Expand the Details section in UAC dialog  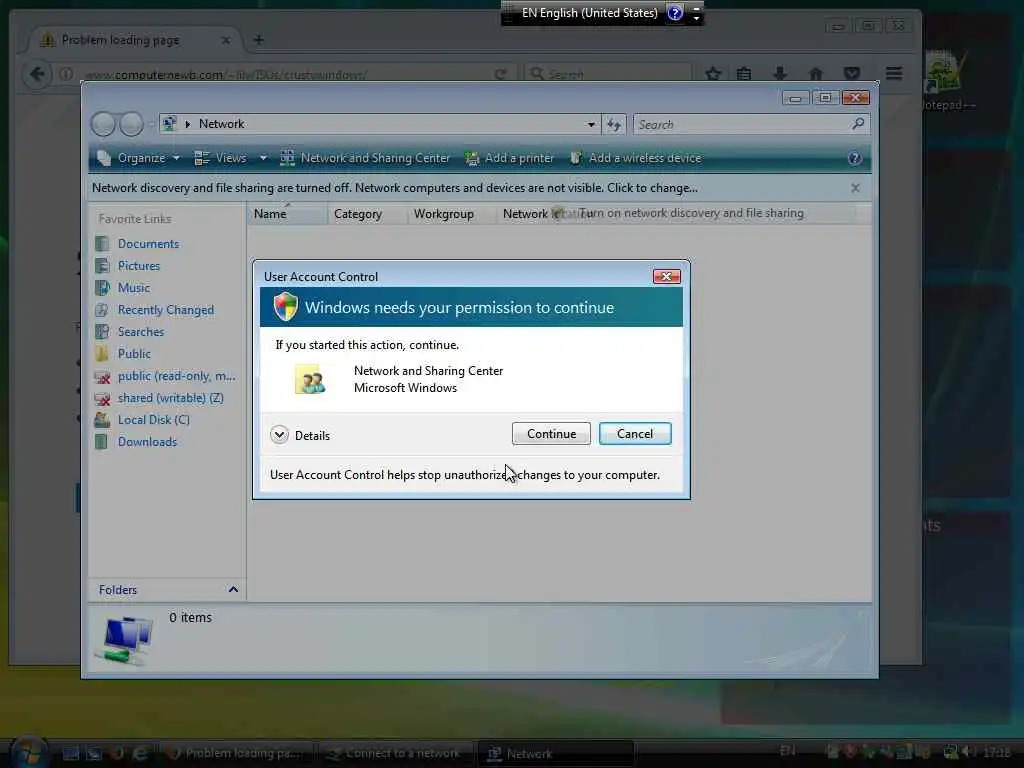300,435
